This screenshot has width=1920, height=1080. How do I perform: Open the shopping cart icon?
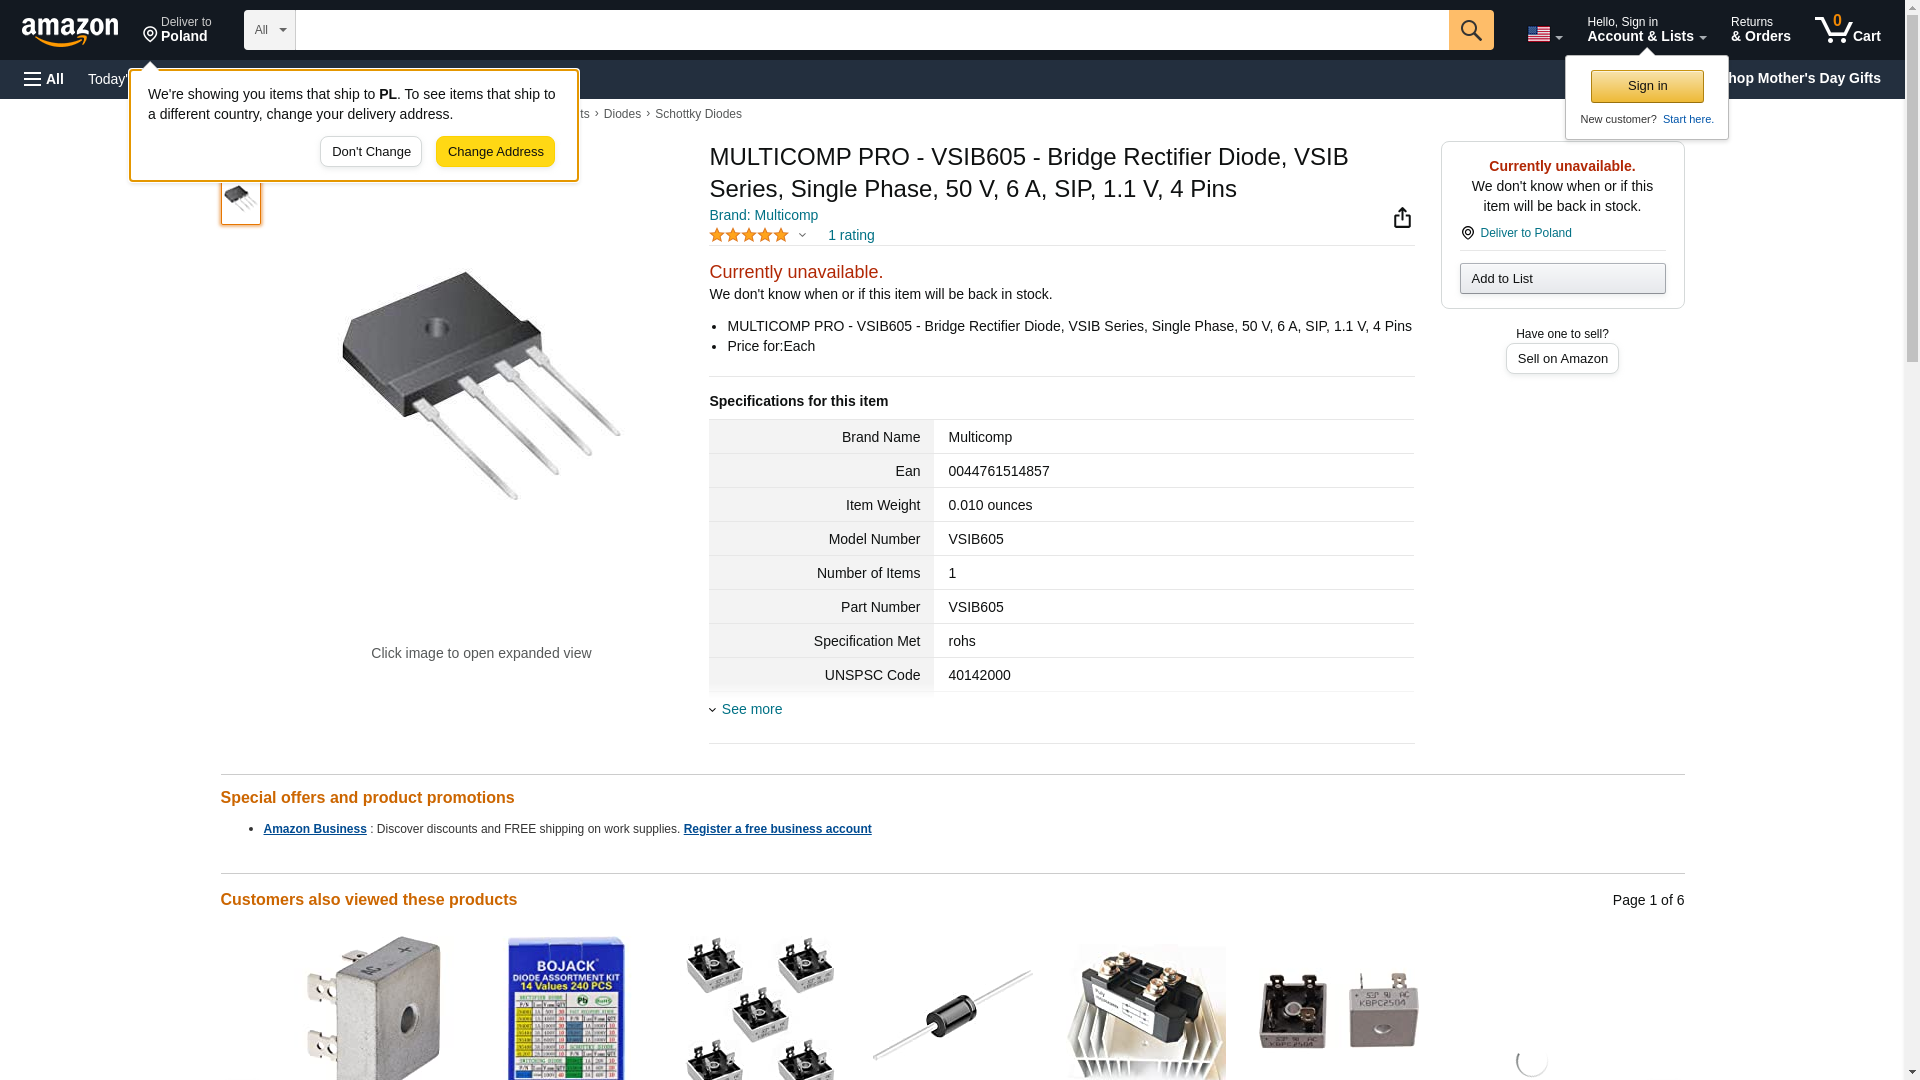pyautogui.click(x=1847, y=30)
